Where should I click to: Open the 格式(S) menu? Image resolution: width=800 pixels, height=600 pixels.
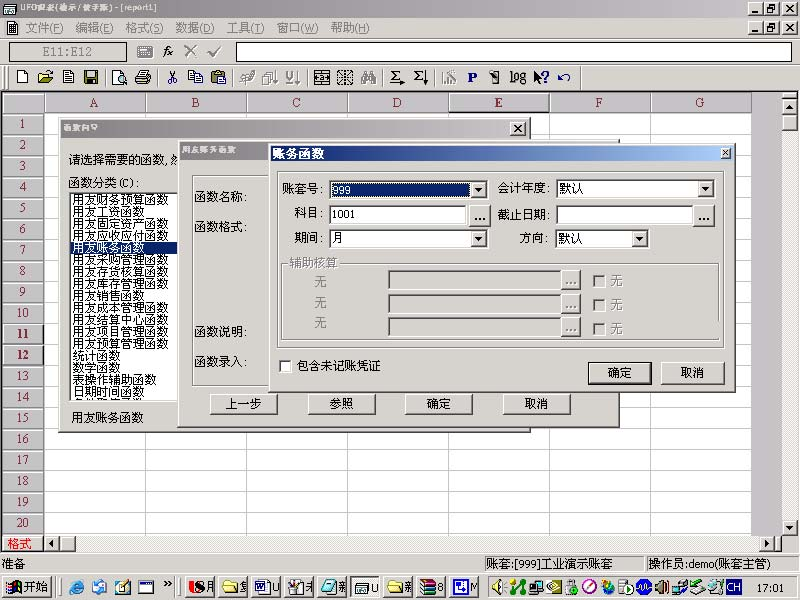point(144,28)
